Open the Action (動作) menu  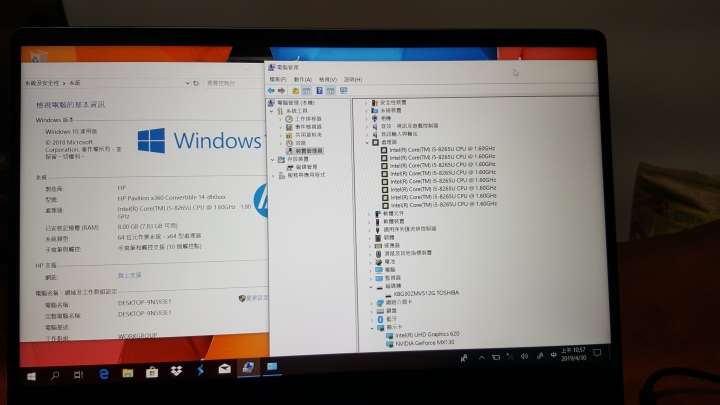(x=303, y=79)
